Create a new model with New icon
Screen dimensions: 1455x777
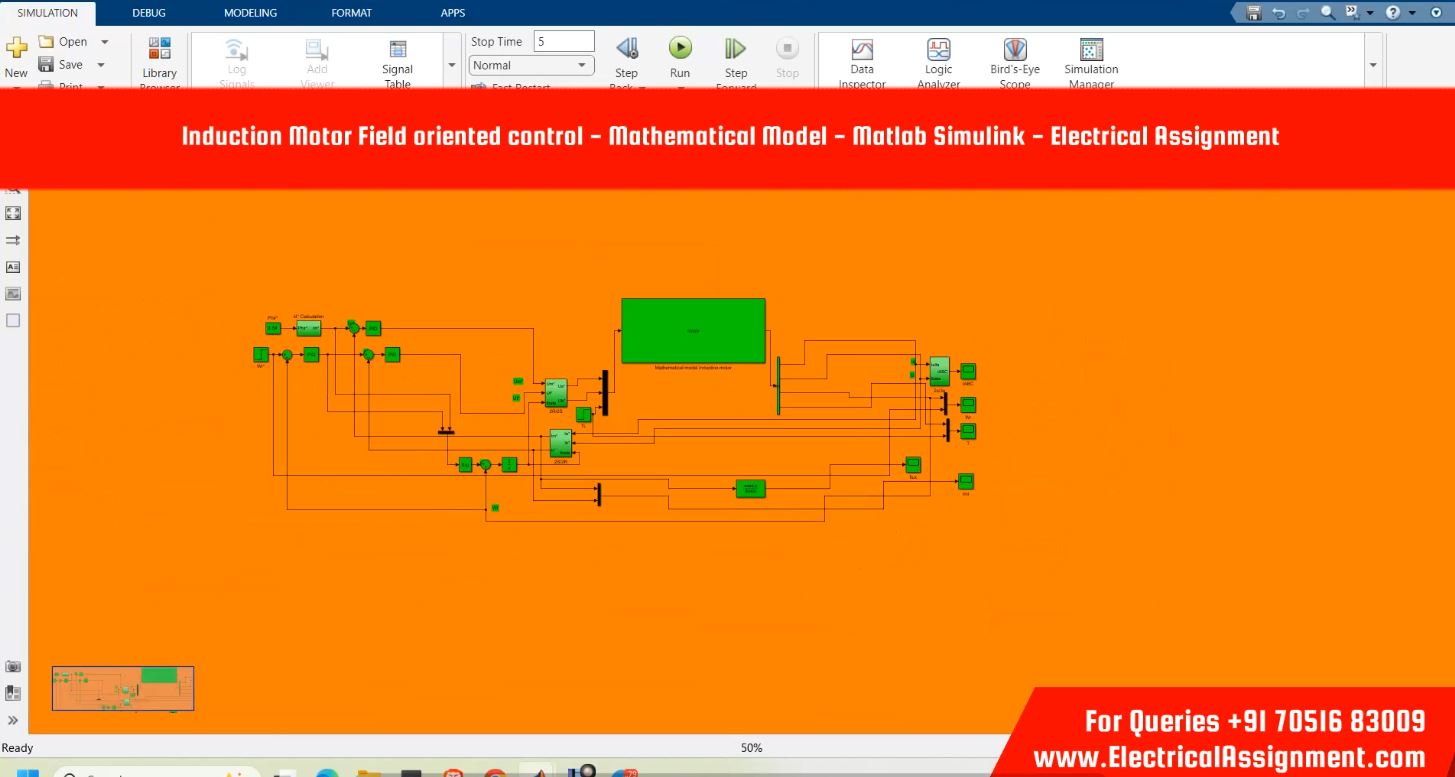pos(16,58)
